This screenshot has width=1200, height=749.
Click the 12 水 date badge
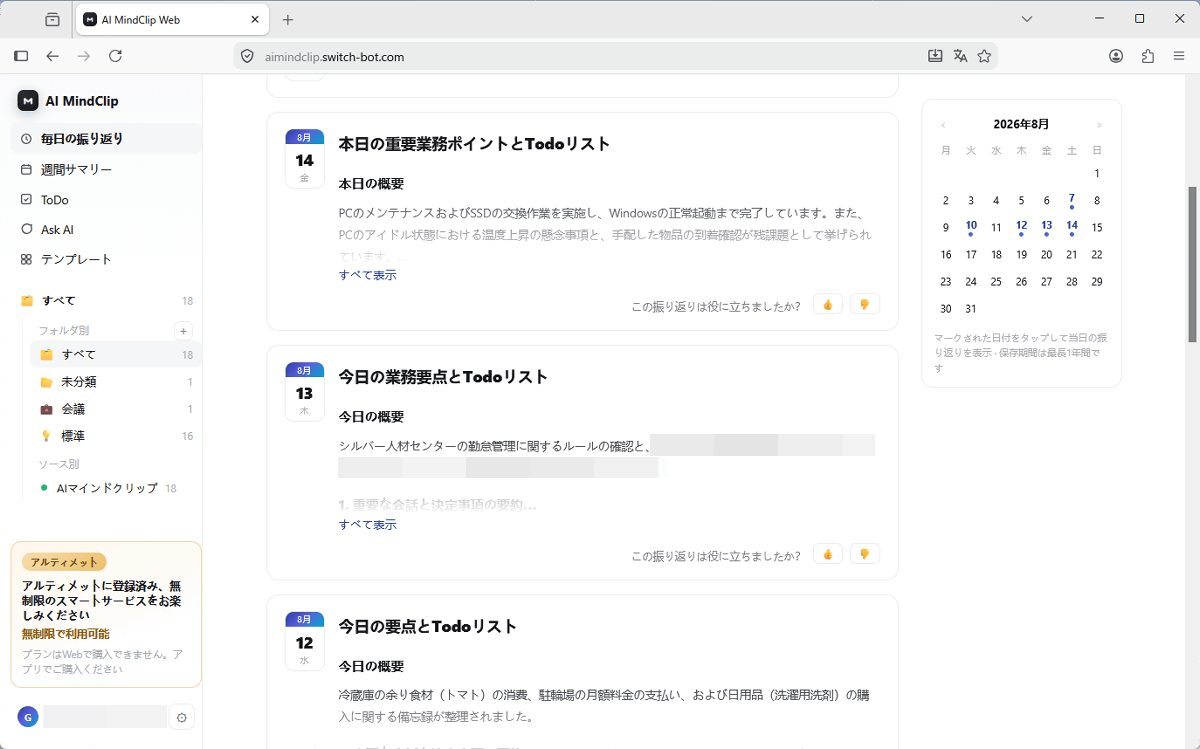304,640
